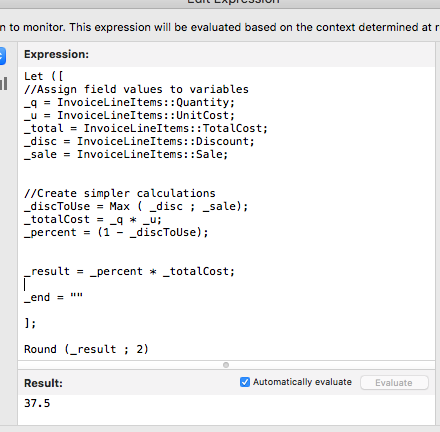Click inside the Result output area showing 37.5
Viewport: 440px width, 432px height.
[x=226, y=410]
